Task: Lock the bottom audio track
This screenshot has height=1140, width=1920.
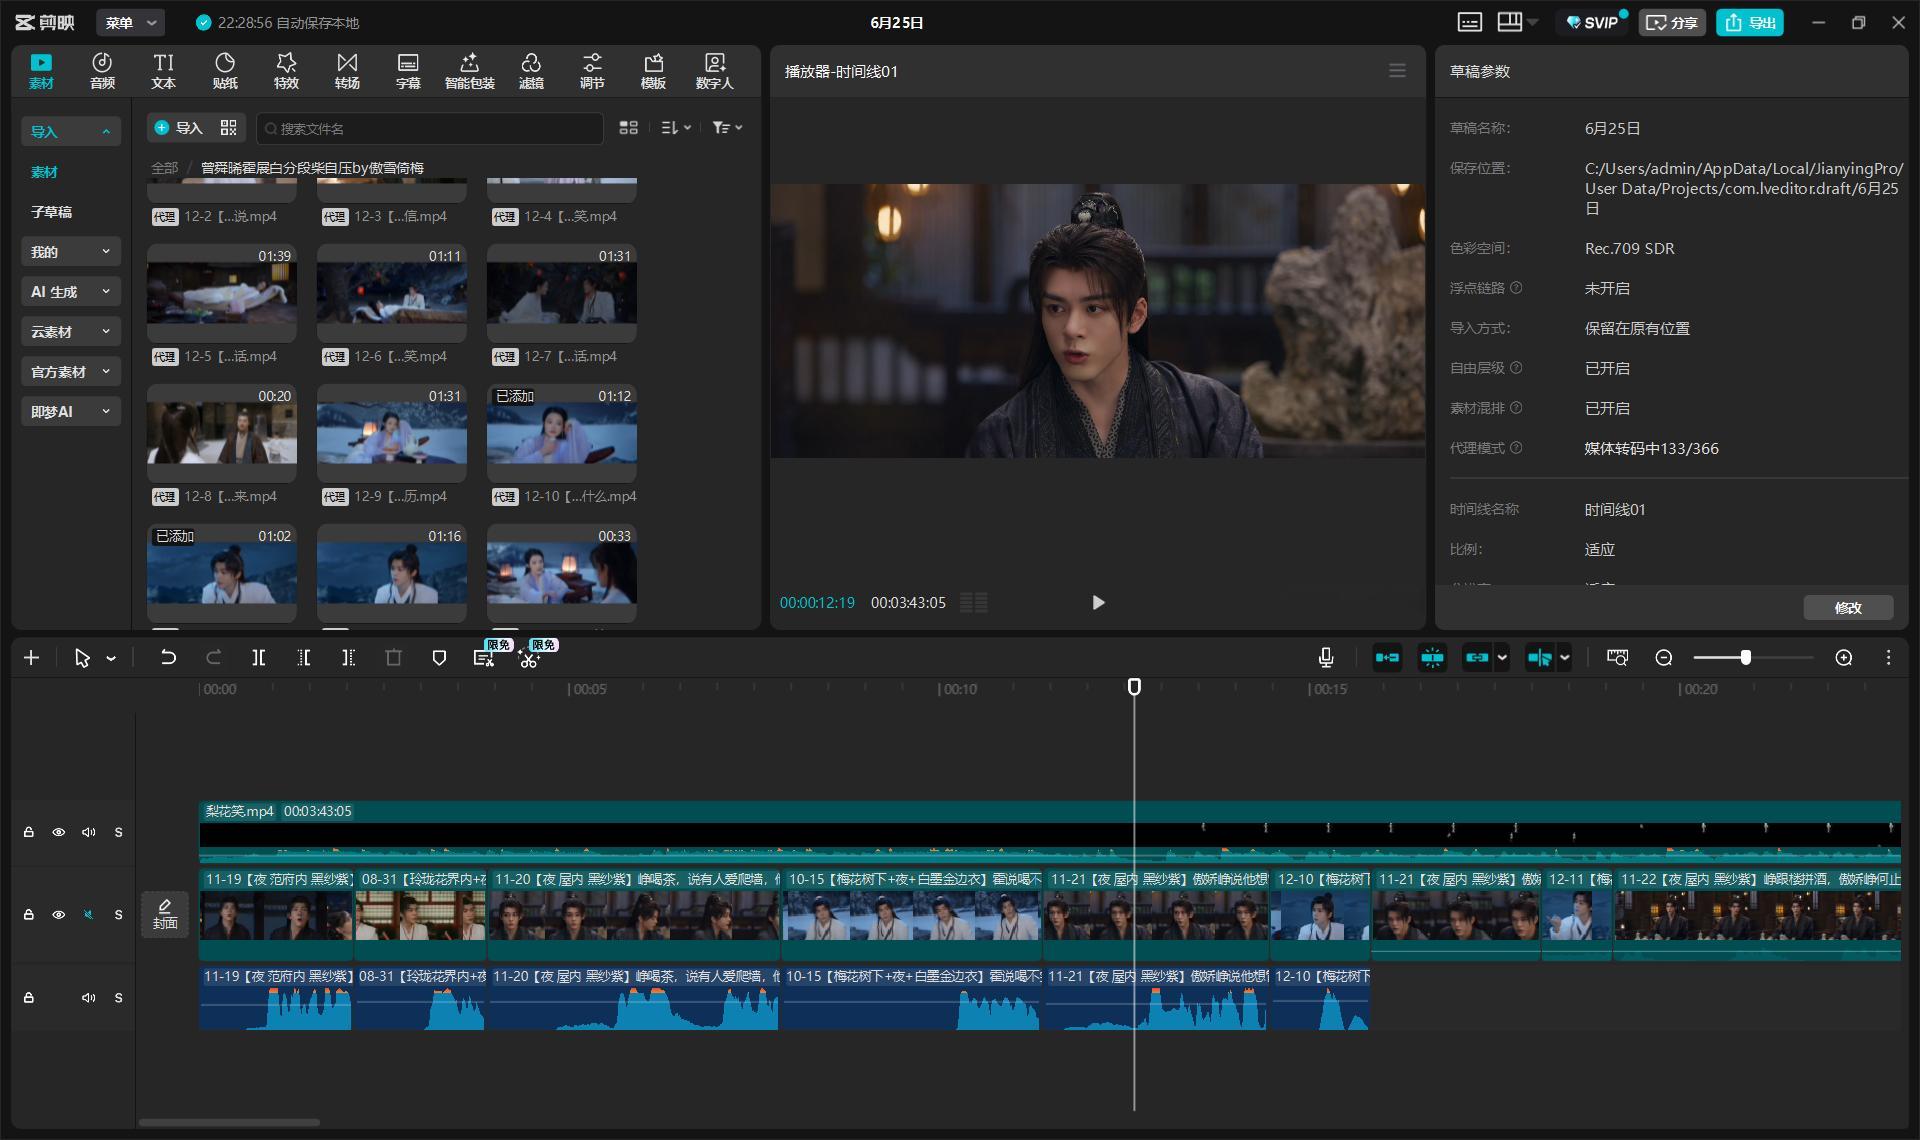Action: tap(29, 998)
